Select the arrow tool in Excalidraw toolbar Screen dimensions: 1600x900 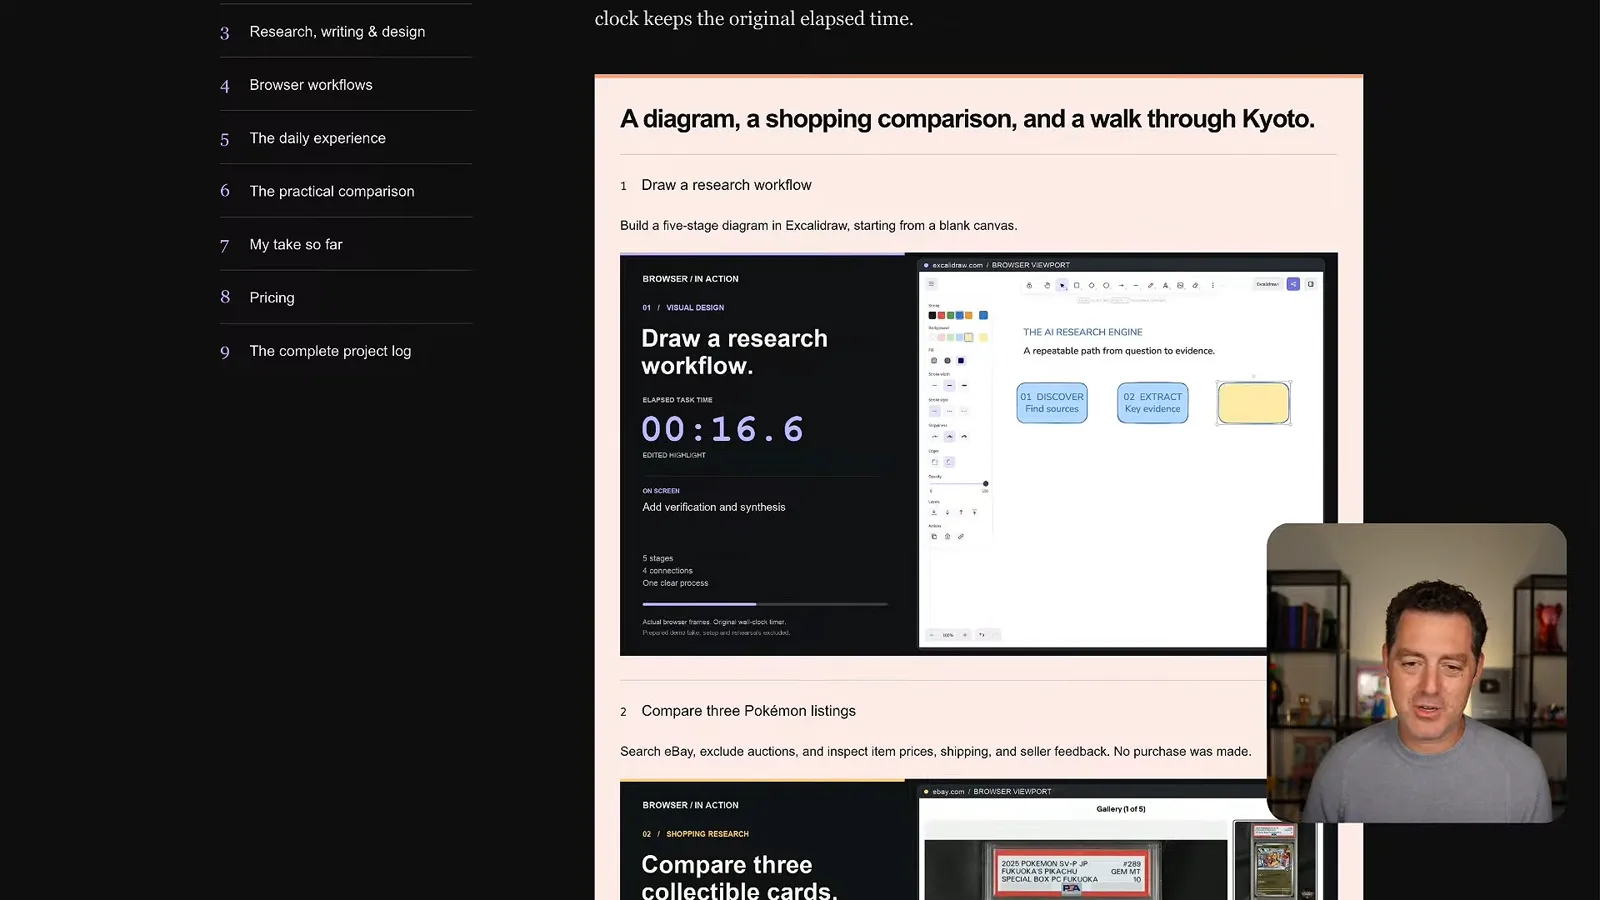(x=1121, y=285)
